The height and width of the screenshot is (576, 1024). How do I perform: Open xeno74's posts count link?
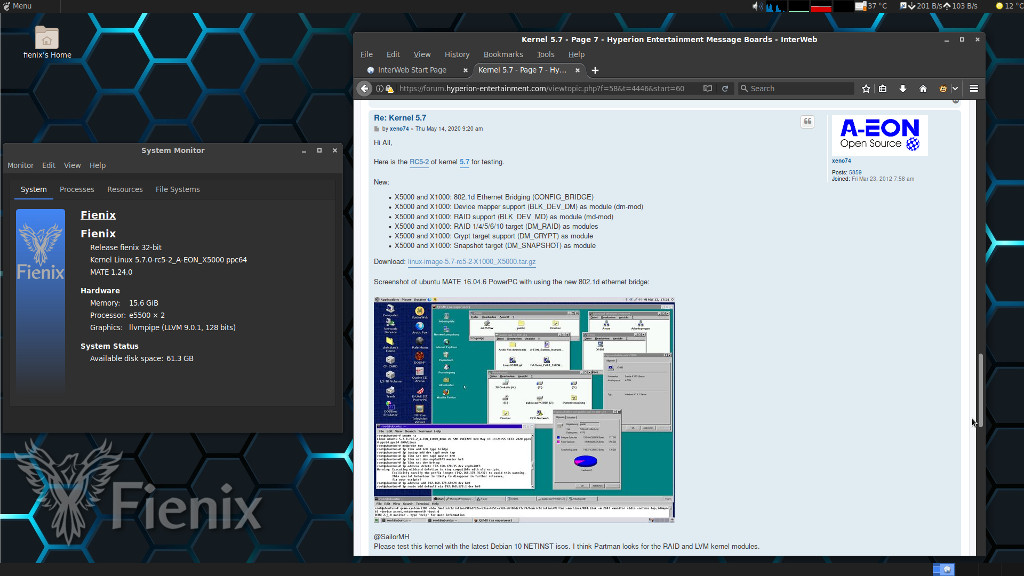coord(855,172)
